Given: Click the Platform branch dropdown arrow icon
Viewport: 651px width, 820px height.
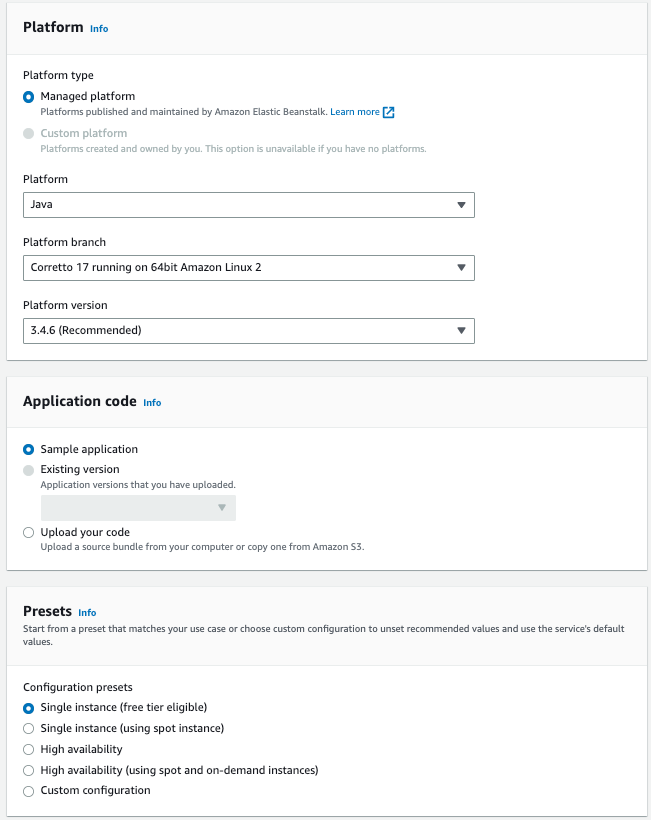Looking at the screenshot, I should tap(461, 268).
